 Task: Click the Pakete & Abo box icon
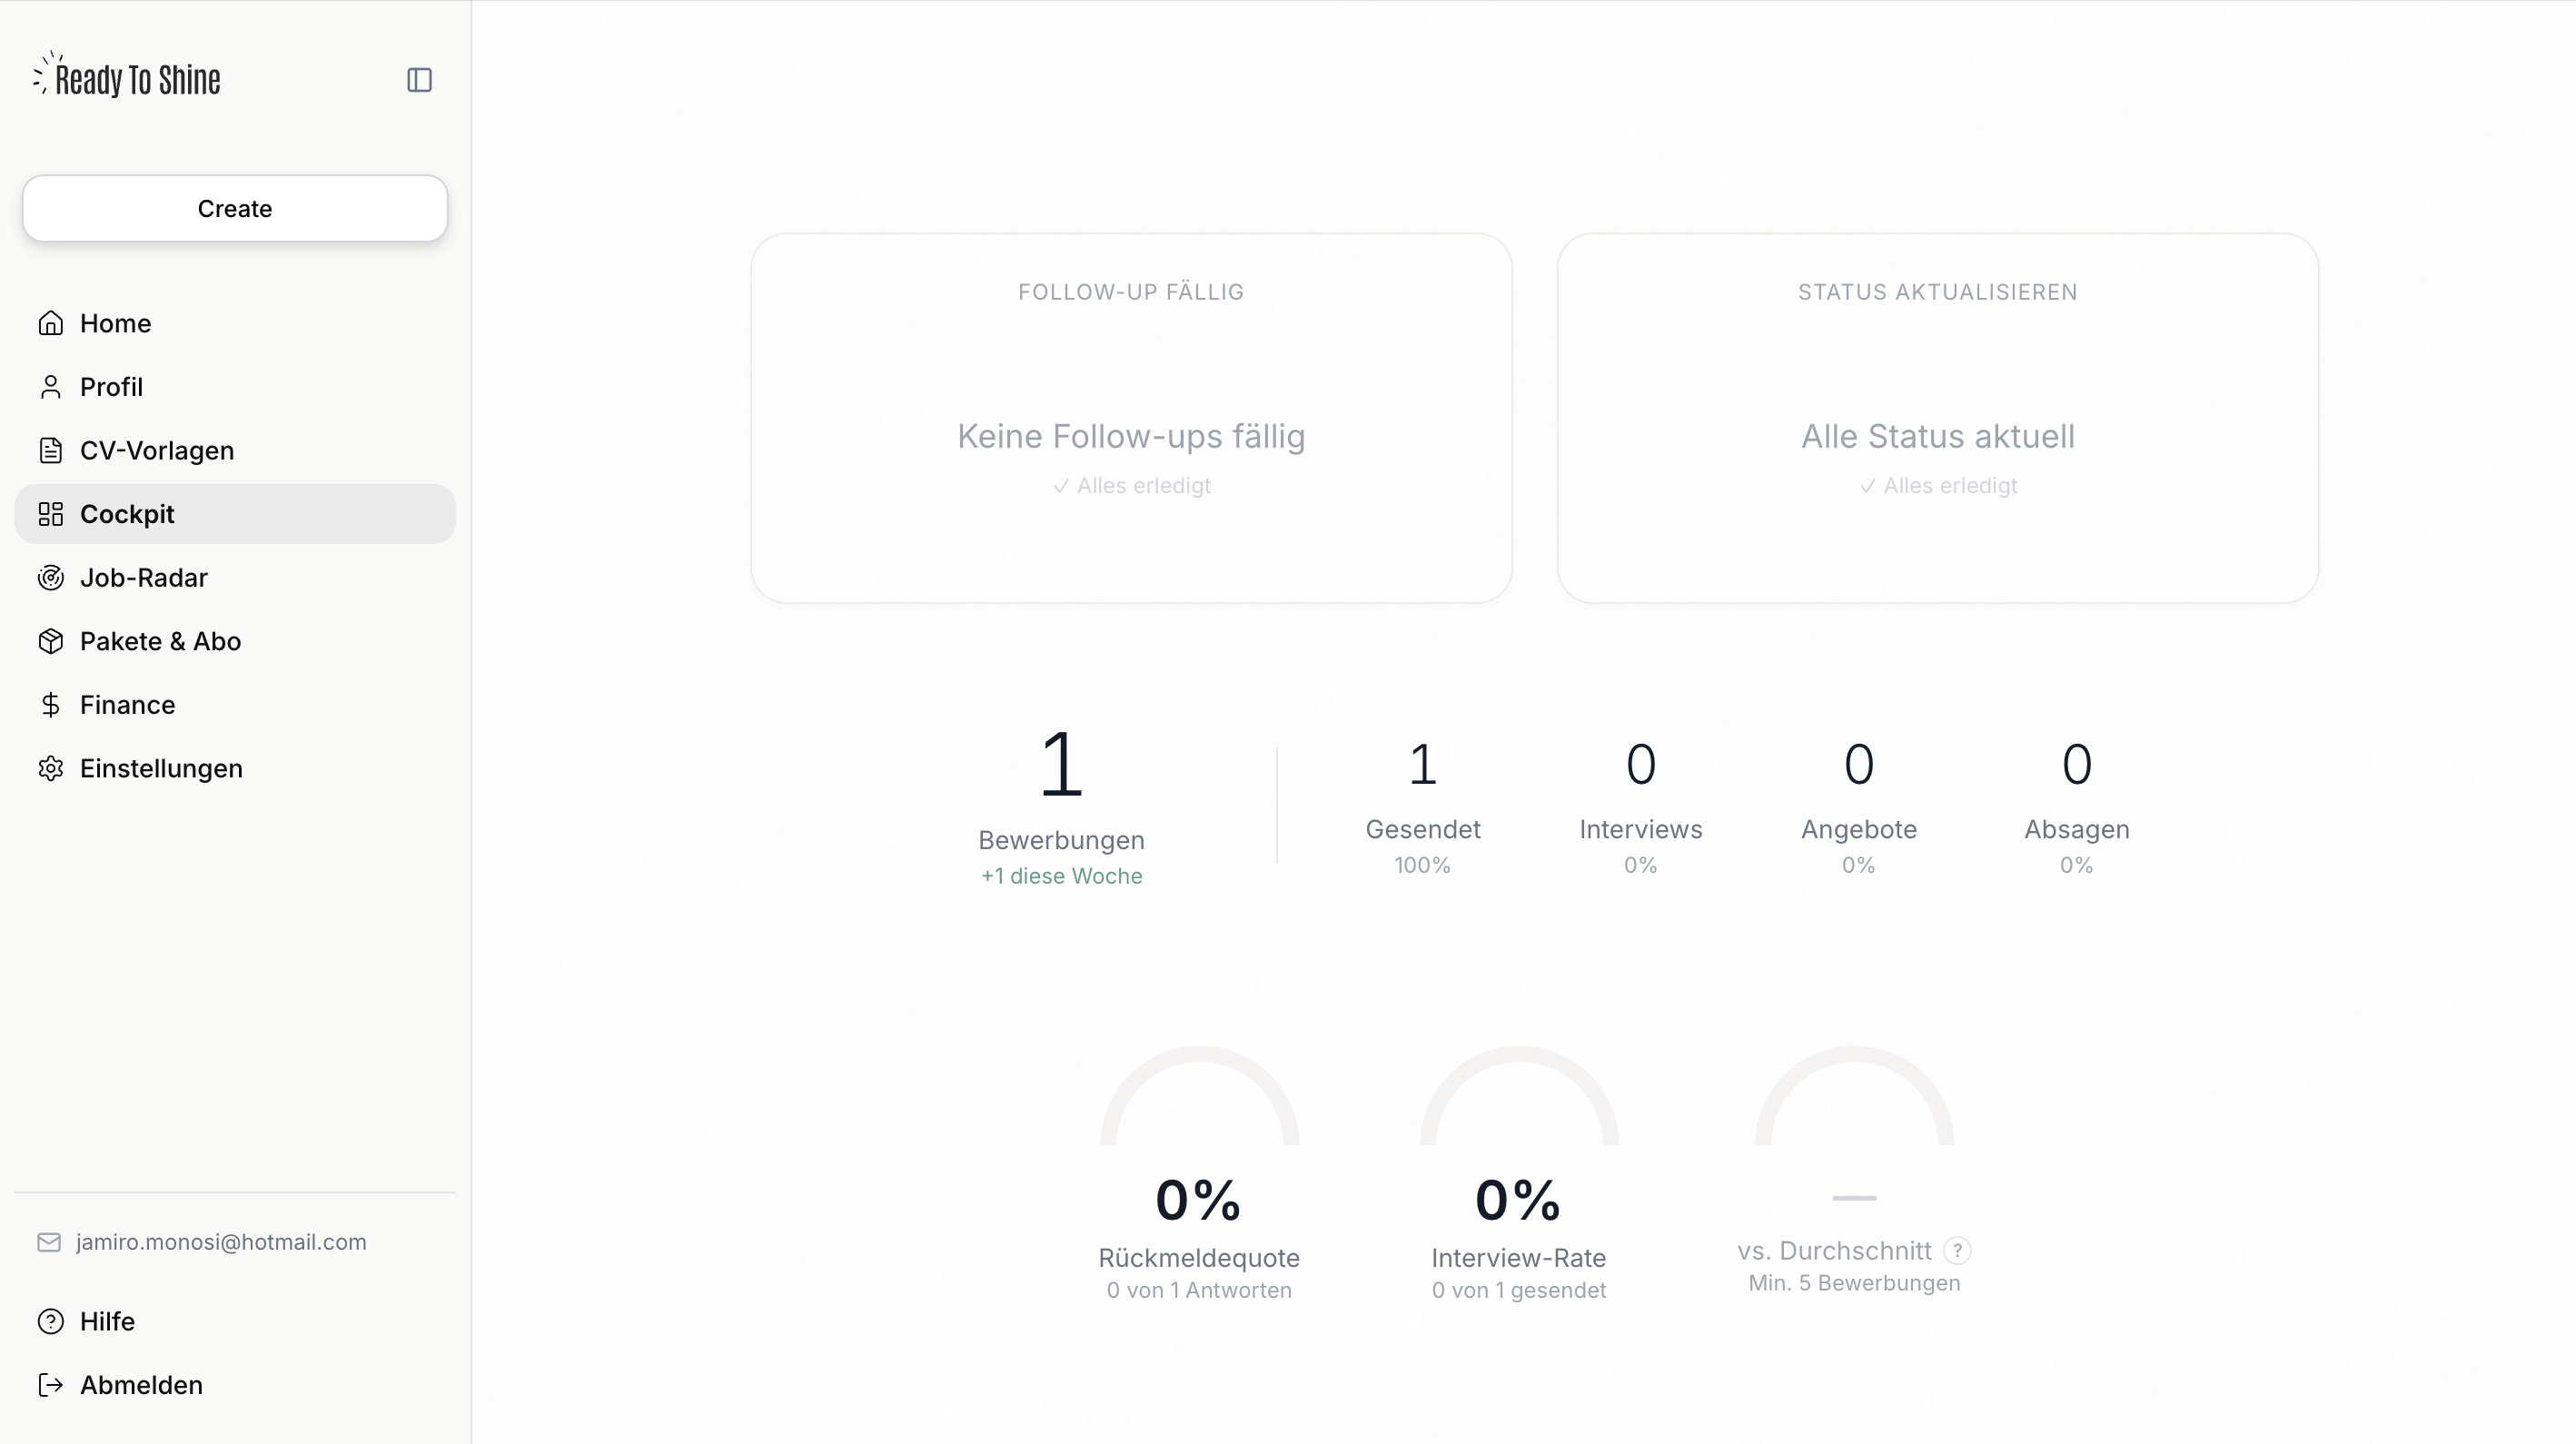coord(51,641)
